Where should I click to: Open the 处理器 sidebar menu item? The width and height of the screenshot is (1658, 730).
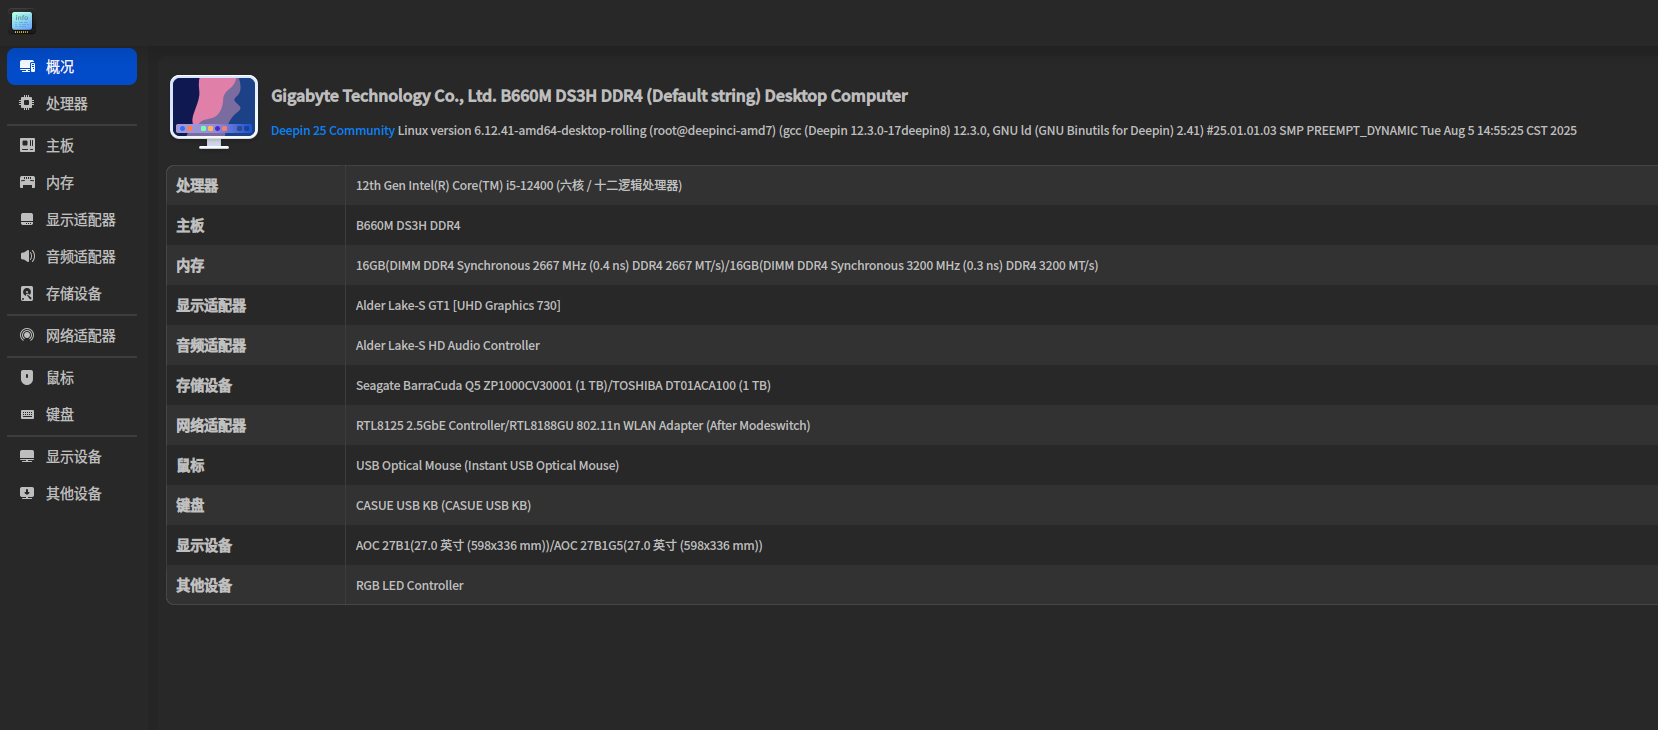pyautogui.click(x=72, y=104)
